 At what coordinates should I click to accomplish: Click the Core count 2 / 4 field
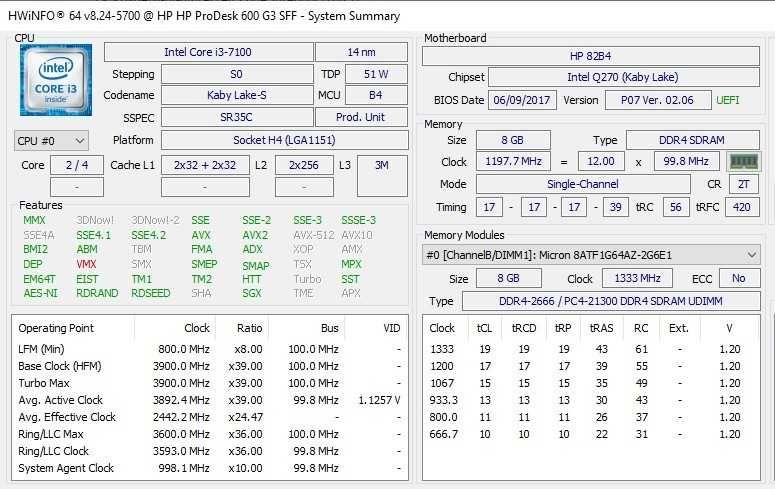pos(77,165)
